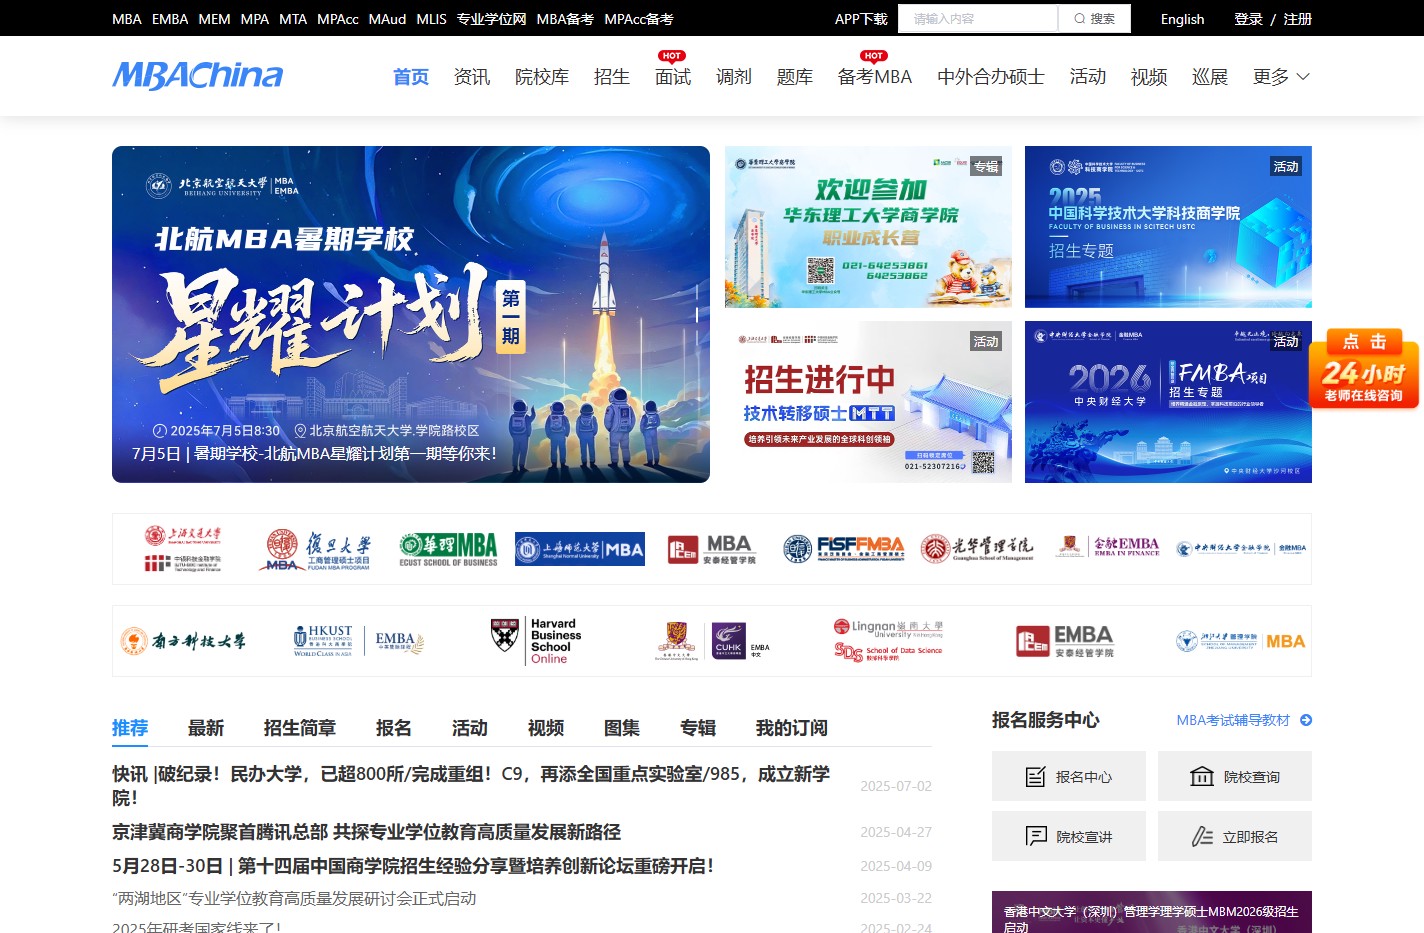Open the 调剂 navigation item
The width and height of the screenshot is (1424, 933).
(734, 77)
